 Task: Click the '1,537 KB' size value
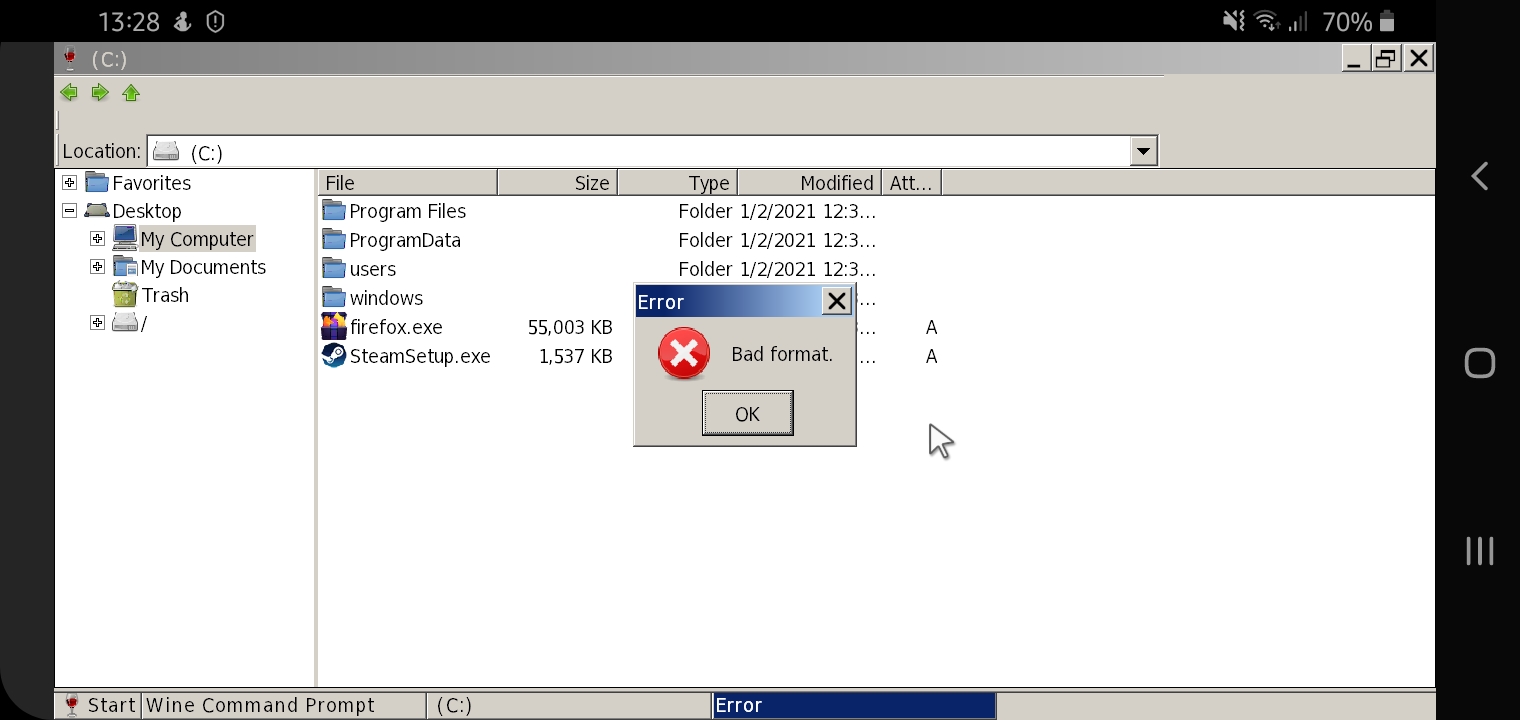[575, 356]
